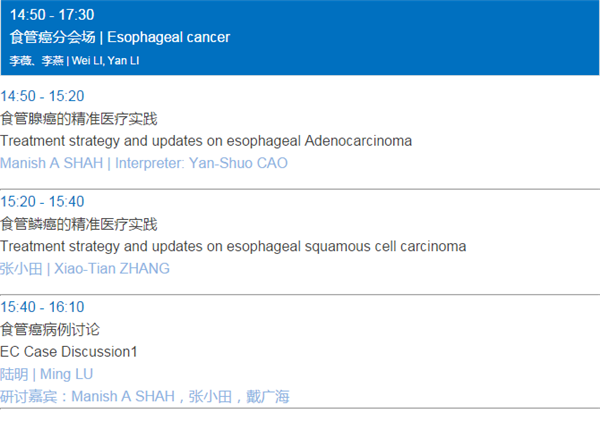This screenshot has width=600, height=429.
Task: Open Chinese title 食管癌病例讨论
Action: tap(50, 329)
